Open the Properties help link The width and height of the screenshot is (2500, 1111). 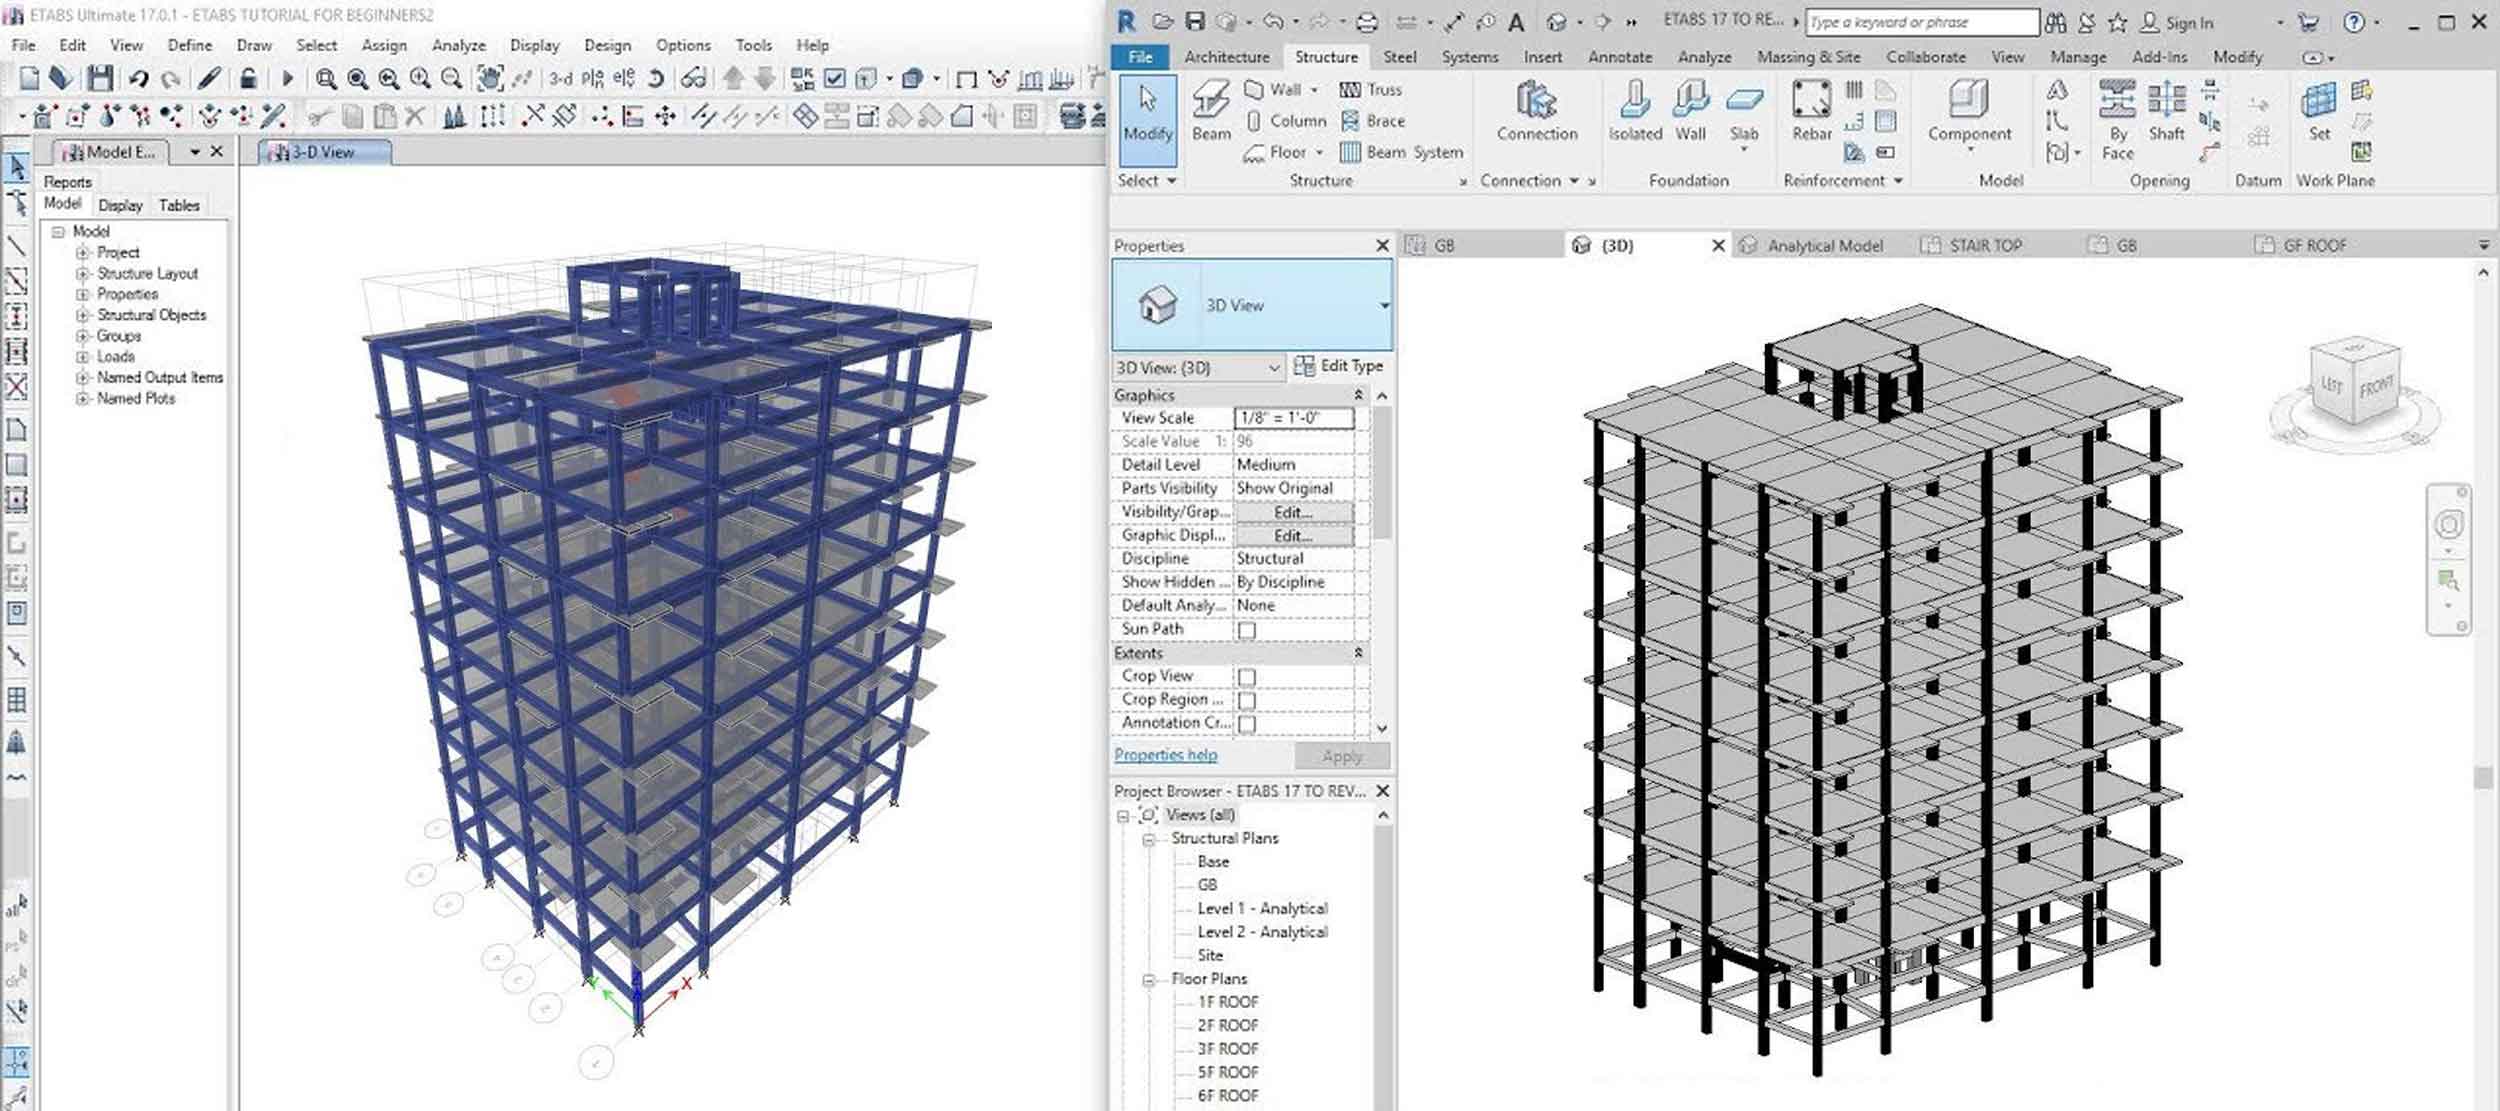click(1165, 755)
